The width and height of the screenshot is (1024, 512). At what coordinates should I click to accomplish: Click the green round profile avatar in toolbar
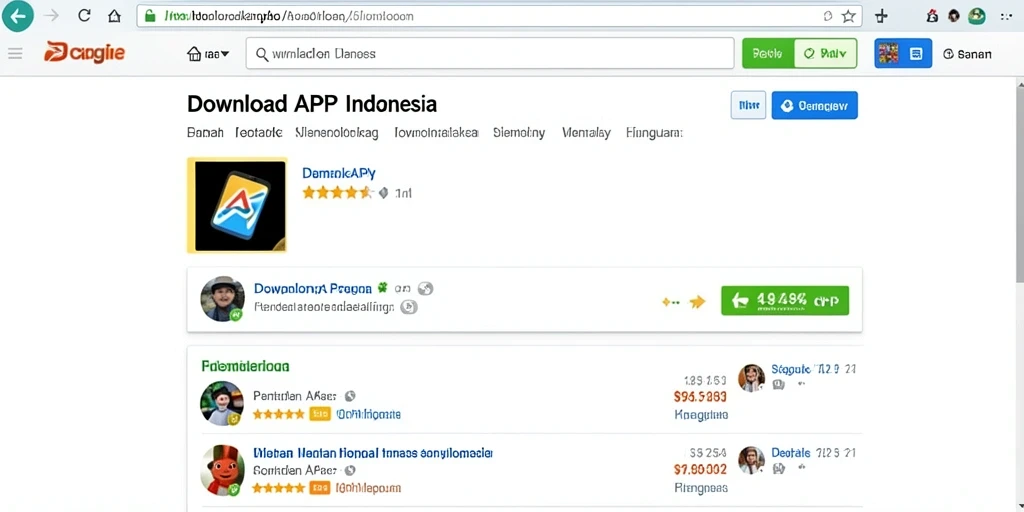[x=976, y=16]
